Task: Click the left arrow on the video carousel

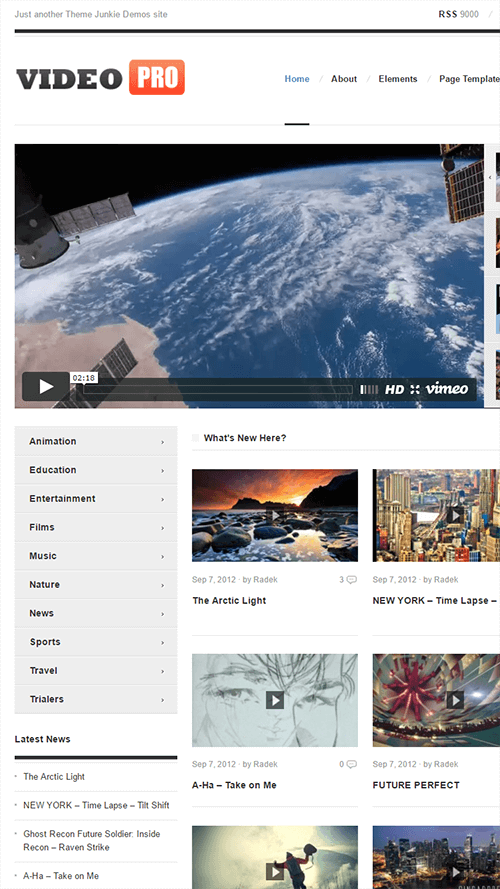Action: pos(490,177)
